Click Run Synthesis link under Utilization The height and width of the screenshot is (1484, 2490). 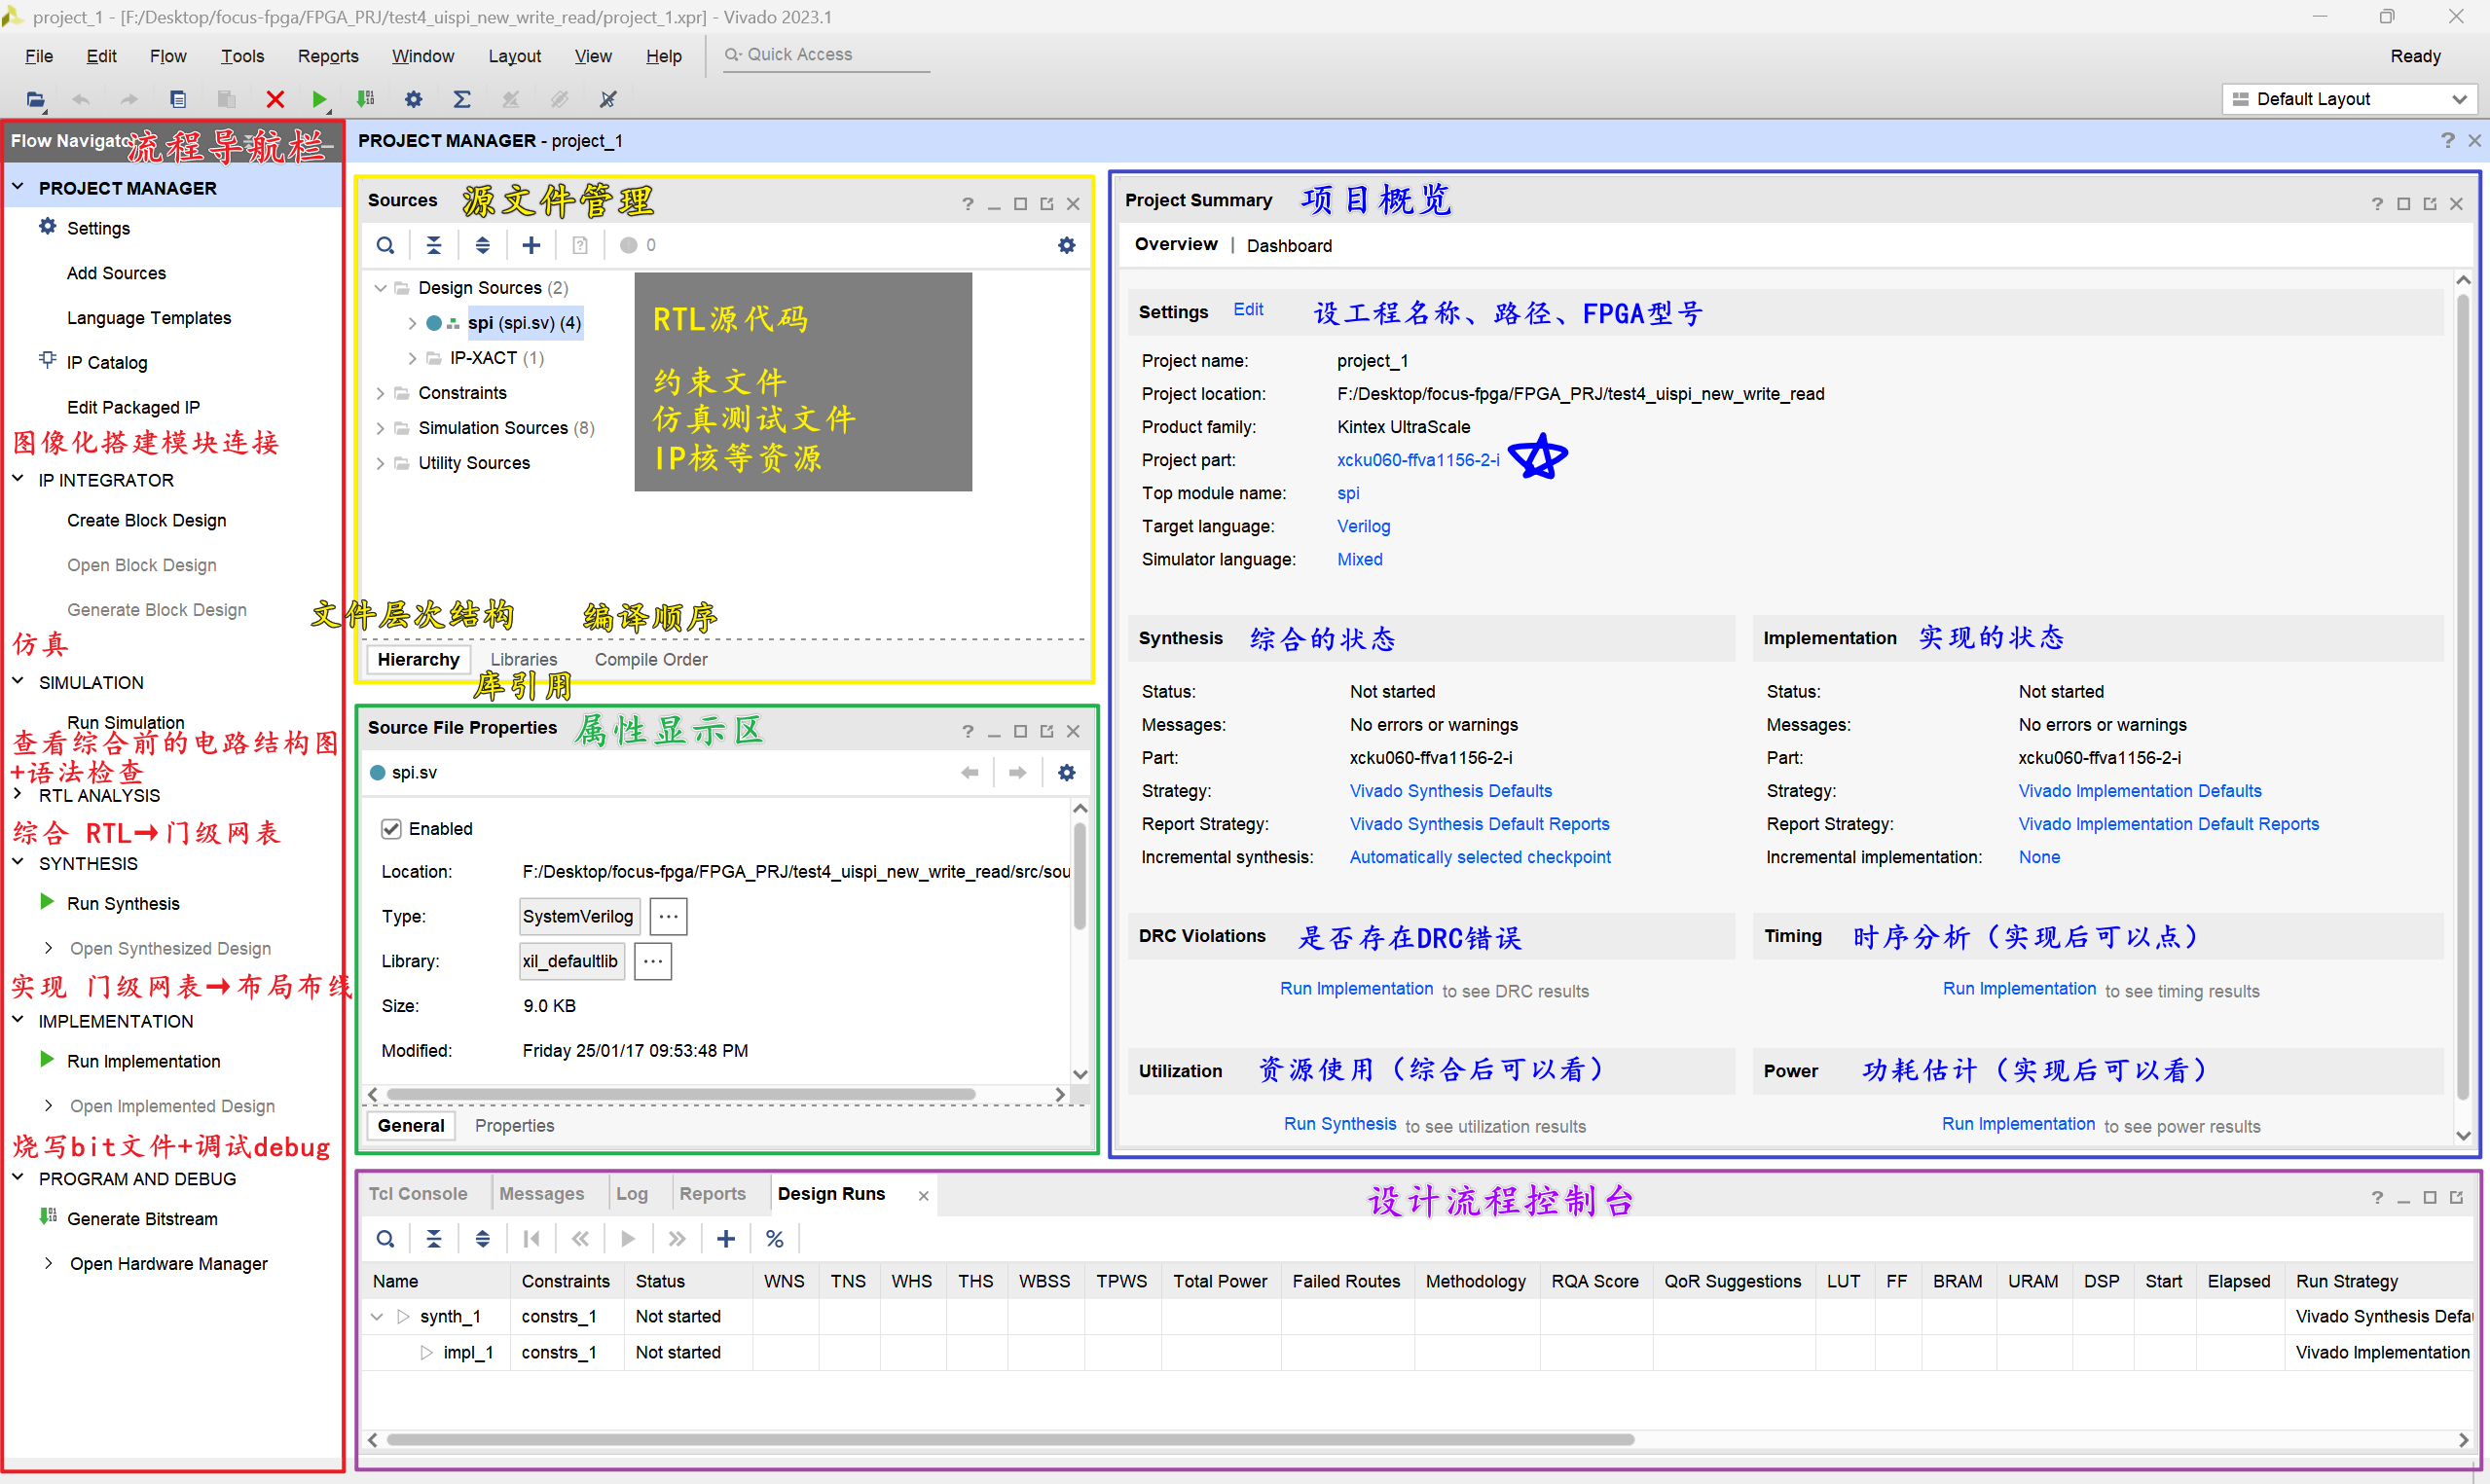pyautogui.click(x=1340, y=1124)
